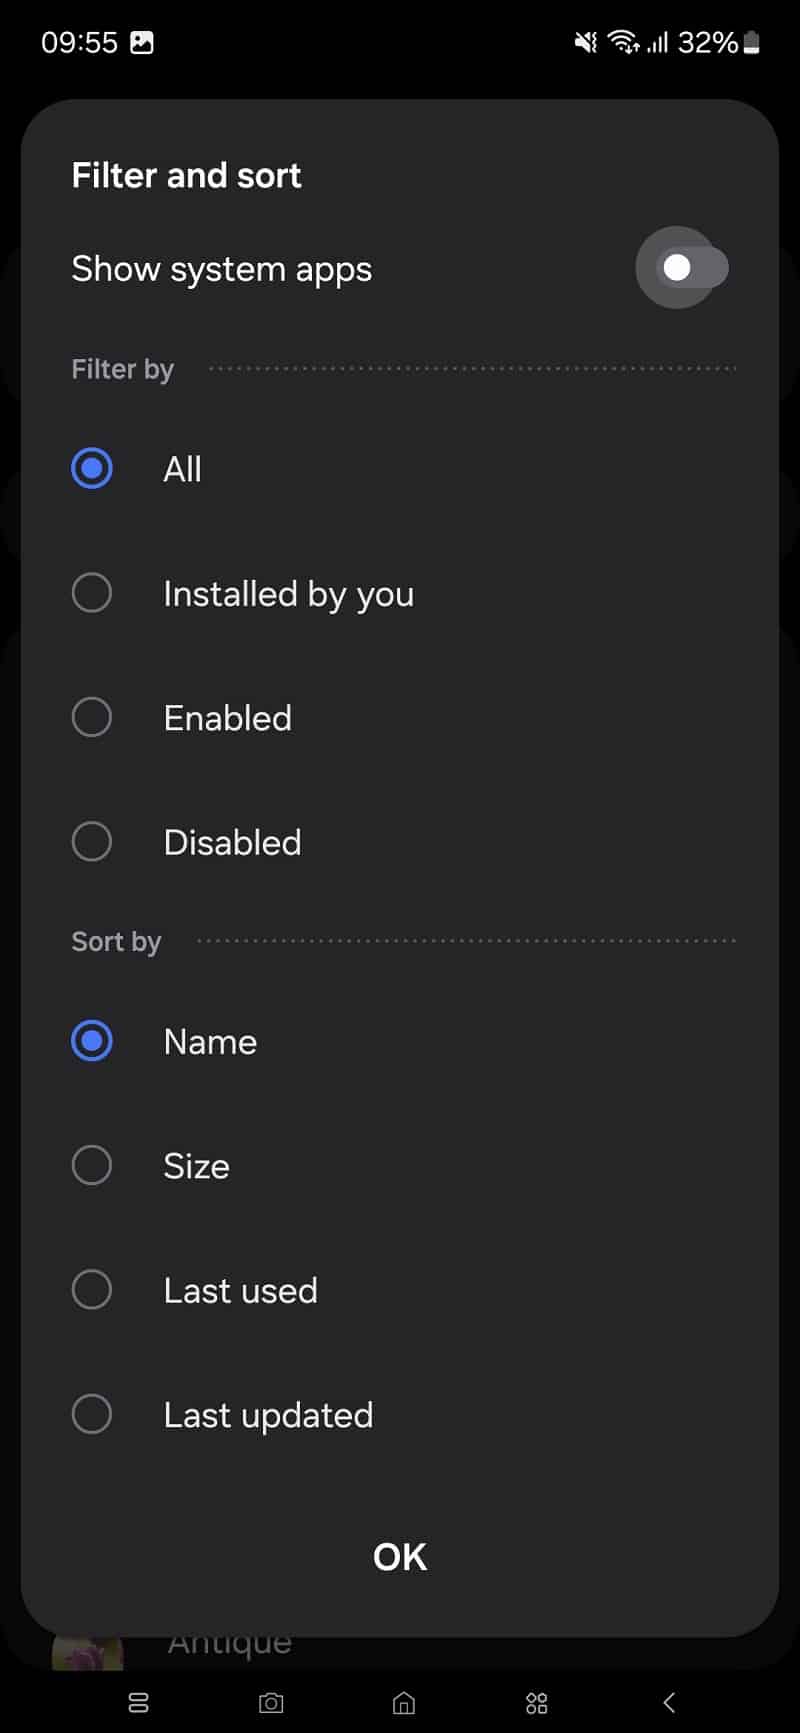Toggle the Show system apps switch
This screenshot has height=1733, width=800.
(x=692, y=268)
